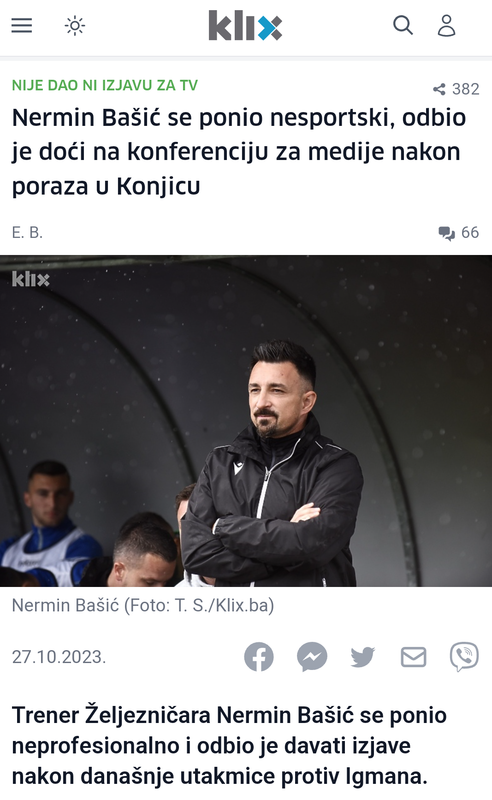
Task: Click the photo caption crediting Klix.ba
Action: pyautogui.click(x=143, y=606)
